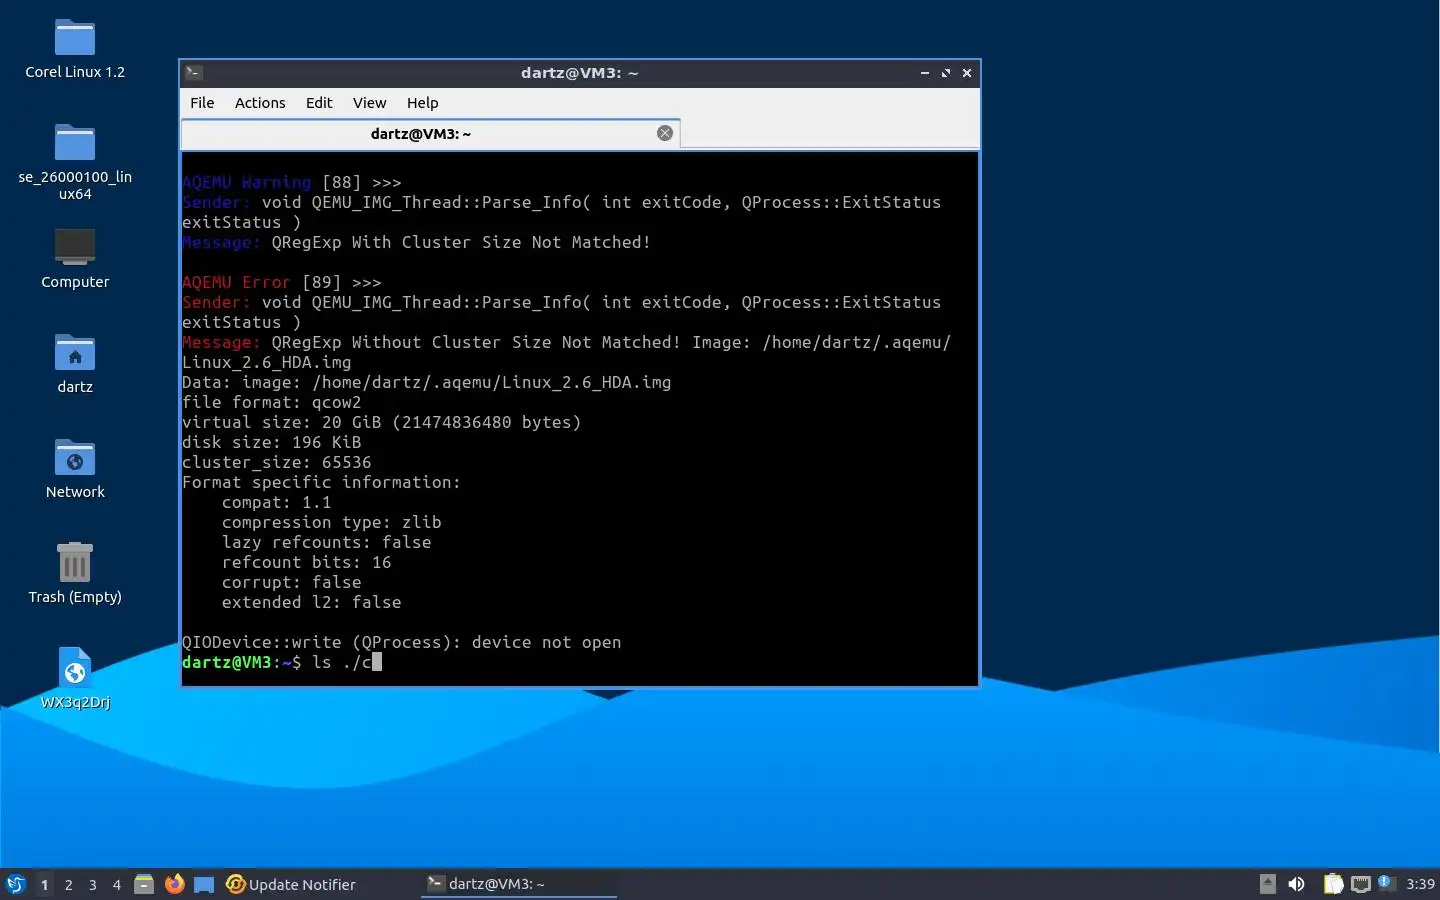1440x900 pixels.
Task: Open the Trash (Empty) icon
Action: click(75, 574)
